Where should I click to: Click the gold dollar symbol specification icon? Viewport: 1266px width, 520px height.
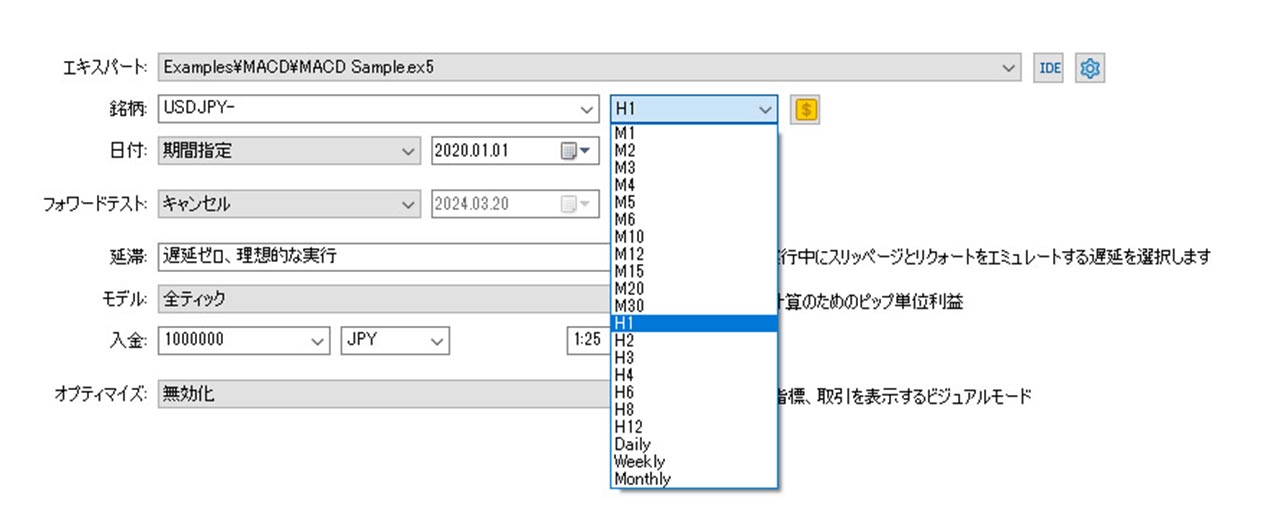pyautogui.click(x=805, y=109)
